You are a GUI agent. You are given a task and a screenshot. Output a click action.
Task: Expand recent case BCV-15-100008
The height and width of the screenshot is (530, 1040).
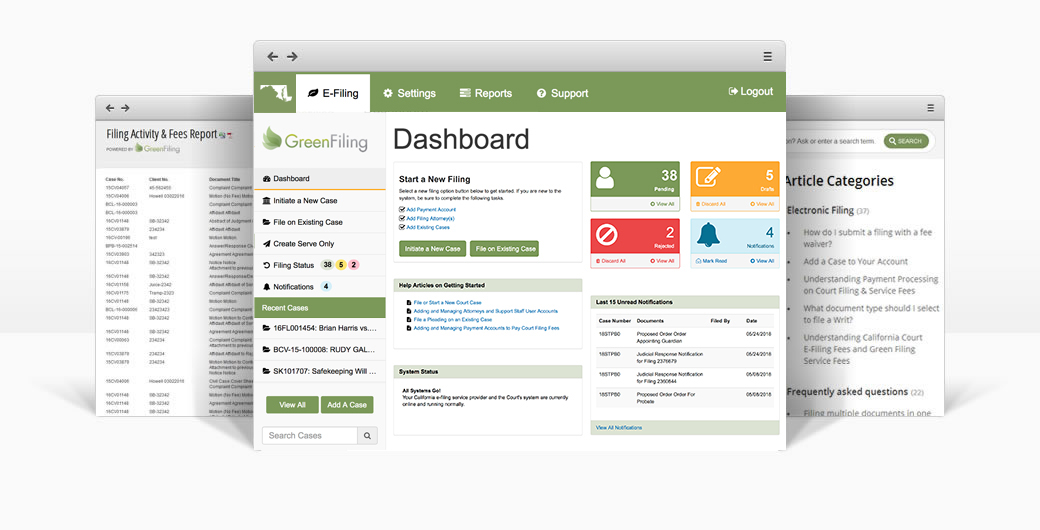319,349
